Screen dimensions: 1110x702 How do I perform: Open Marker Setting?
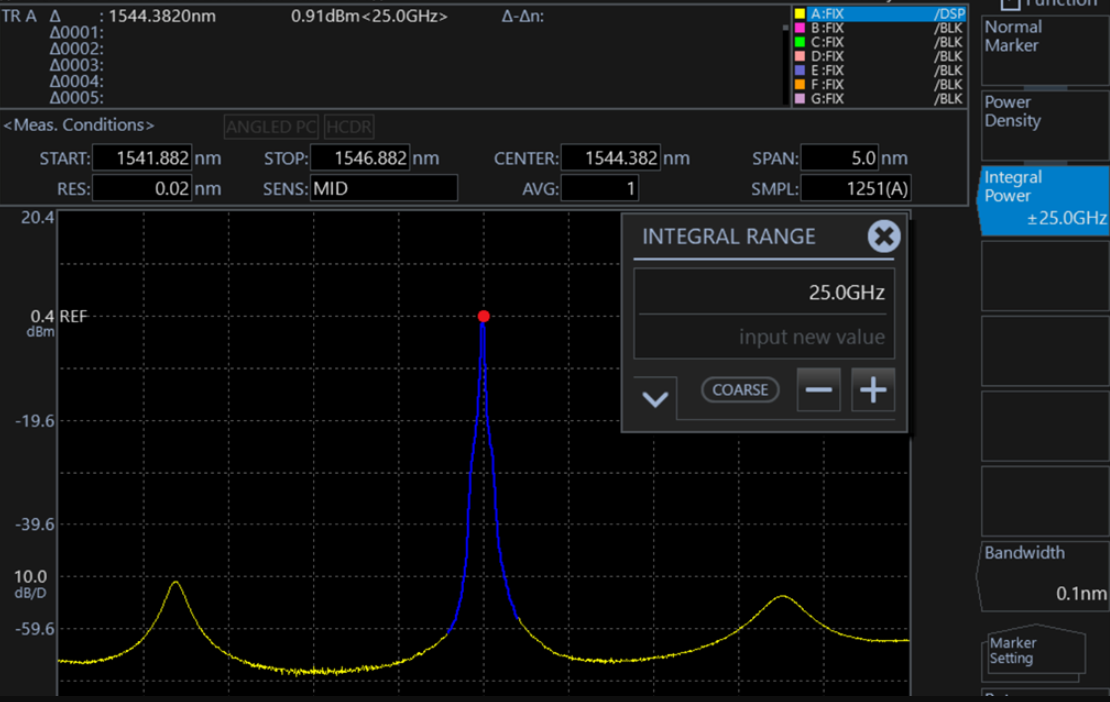(1035, 651)
